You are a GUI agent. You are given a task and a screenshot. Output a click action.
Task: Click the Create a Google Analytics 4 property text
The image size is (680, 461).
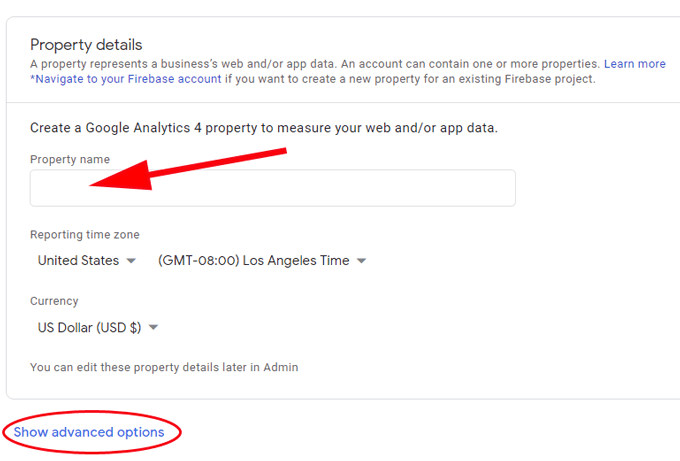point(264,128)
